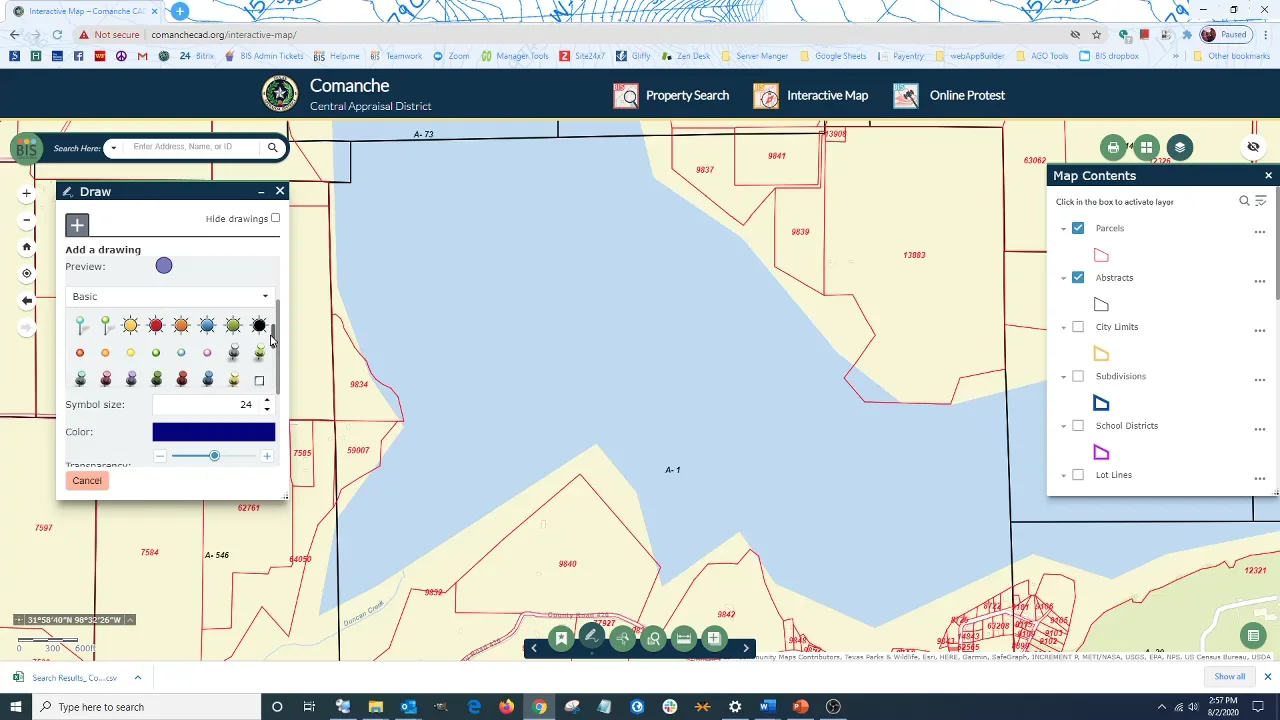Viewport: 1280px width, 720px height.
Task: Open the Add Data plus tool
Action: (x=714, y=638)
